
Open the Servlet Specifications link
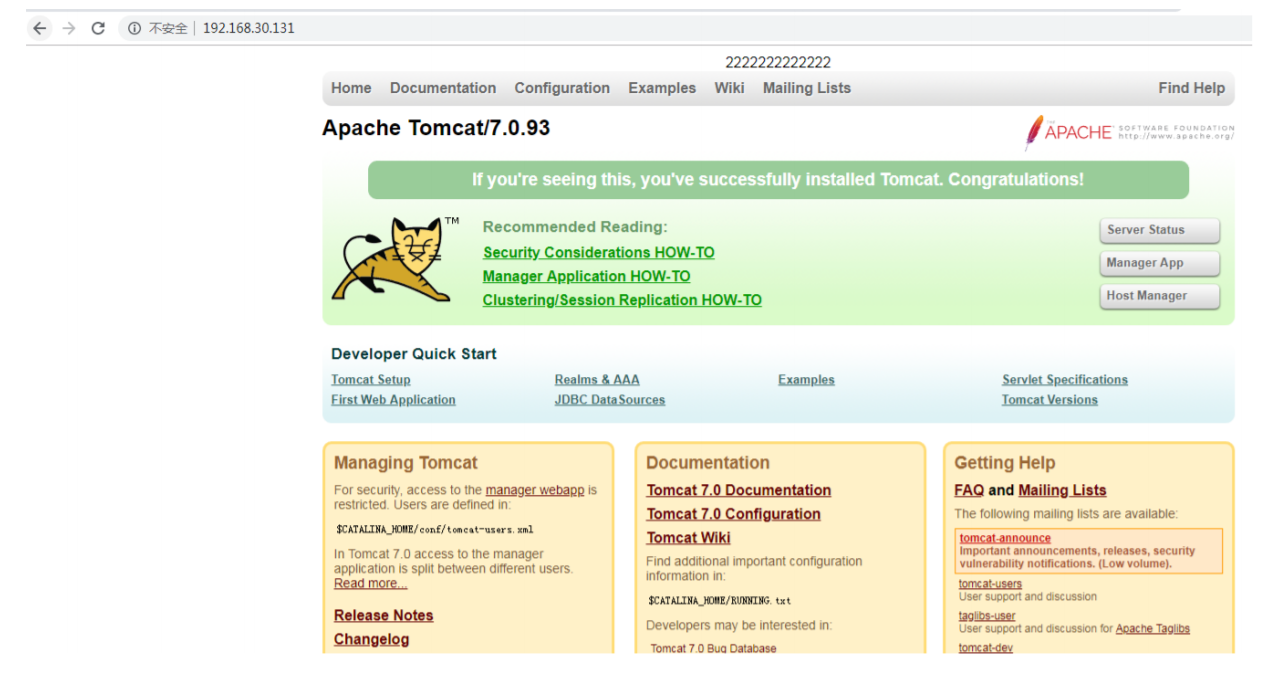[1065, 380]
